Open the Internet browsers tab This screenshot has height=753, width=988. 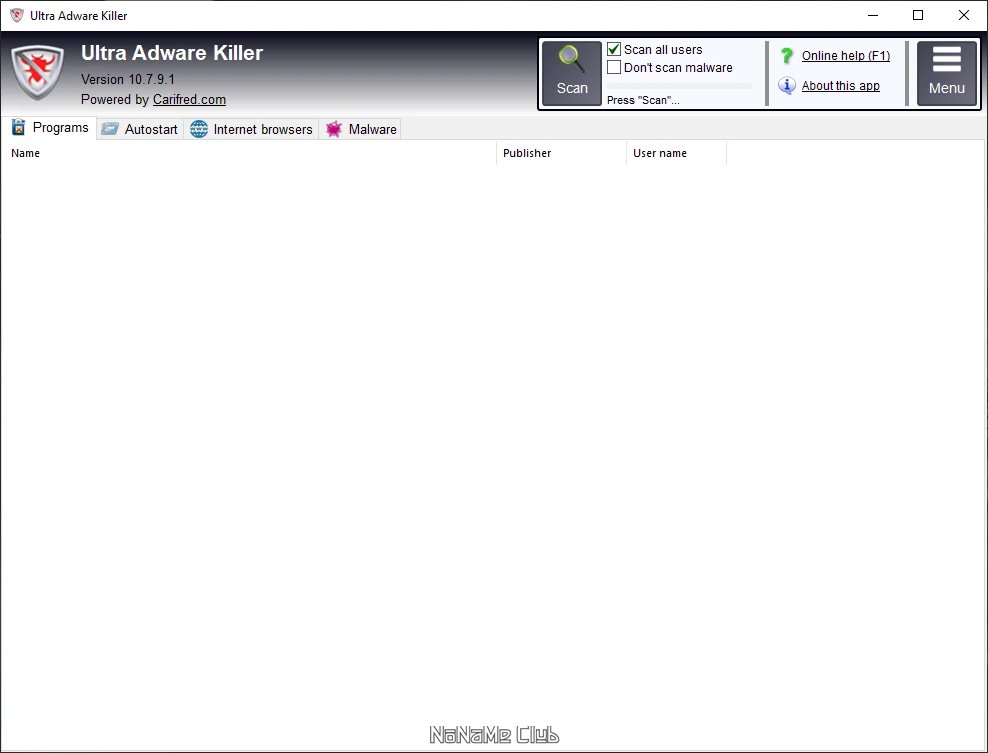click(251, 129)
